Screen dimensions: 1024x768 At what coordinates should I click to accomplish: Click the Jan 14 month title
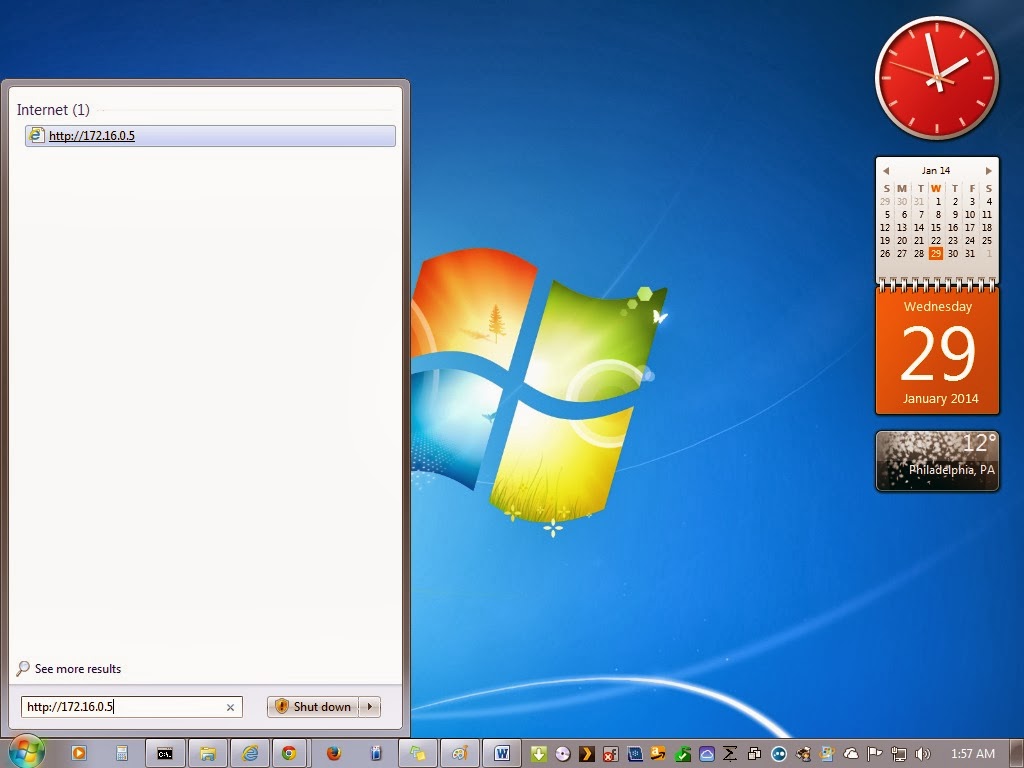coord(936,170)
